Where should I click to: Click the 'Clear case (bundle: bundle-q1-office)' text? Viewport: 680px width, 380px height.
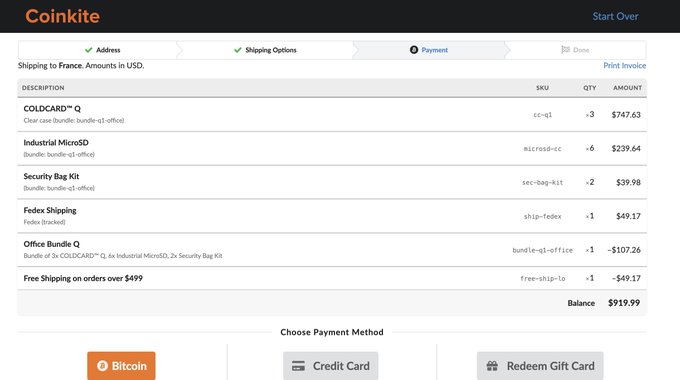pyautogui.click(x=74, y=120)
